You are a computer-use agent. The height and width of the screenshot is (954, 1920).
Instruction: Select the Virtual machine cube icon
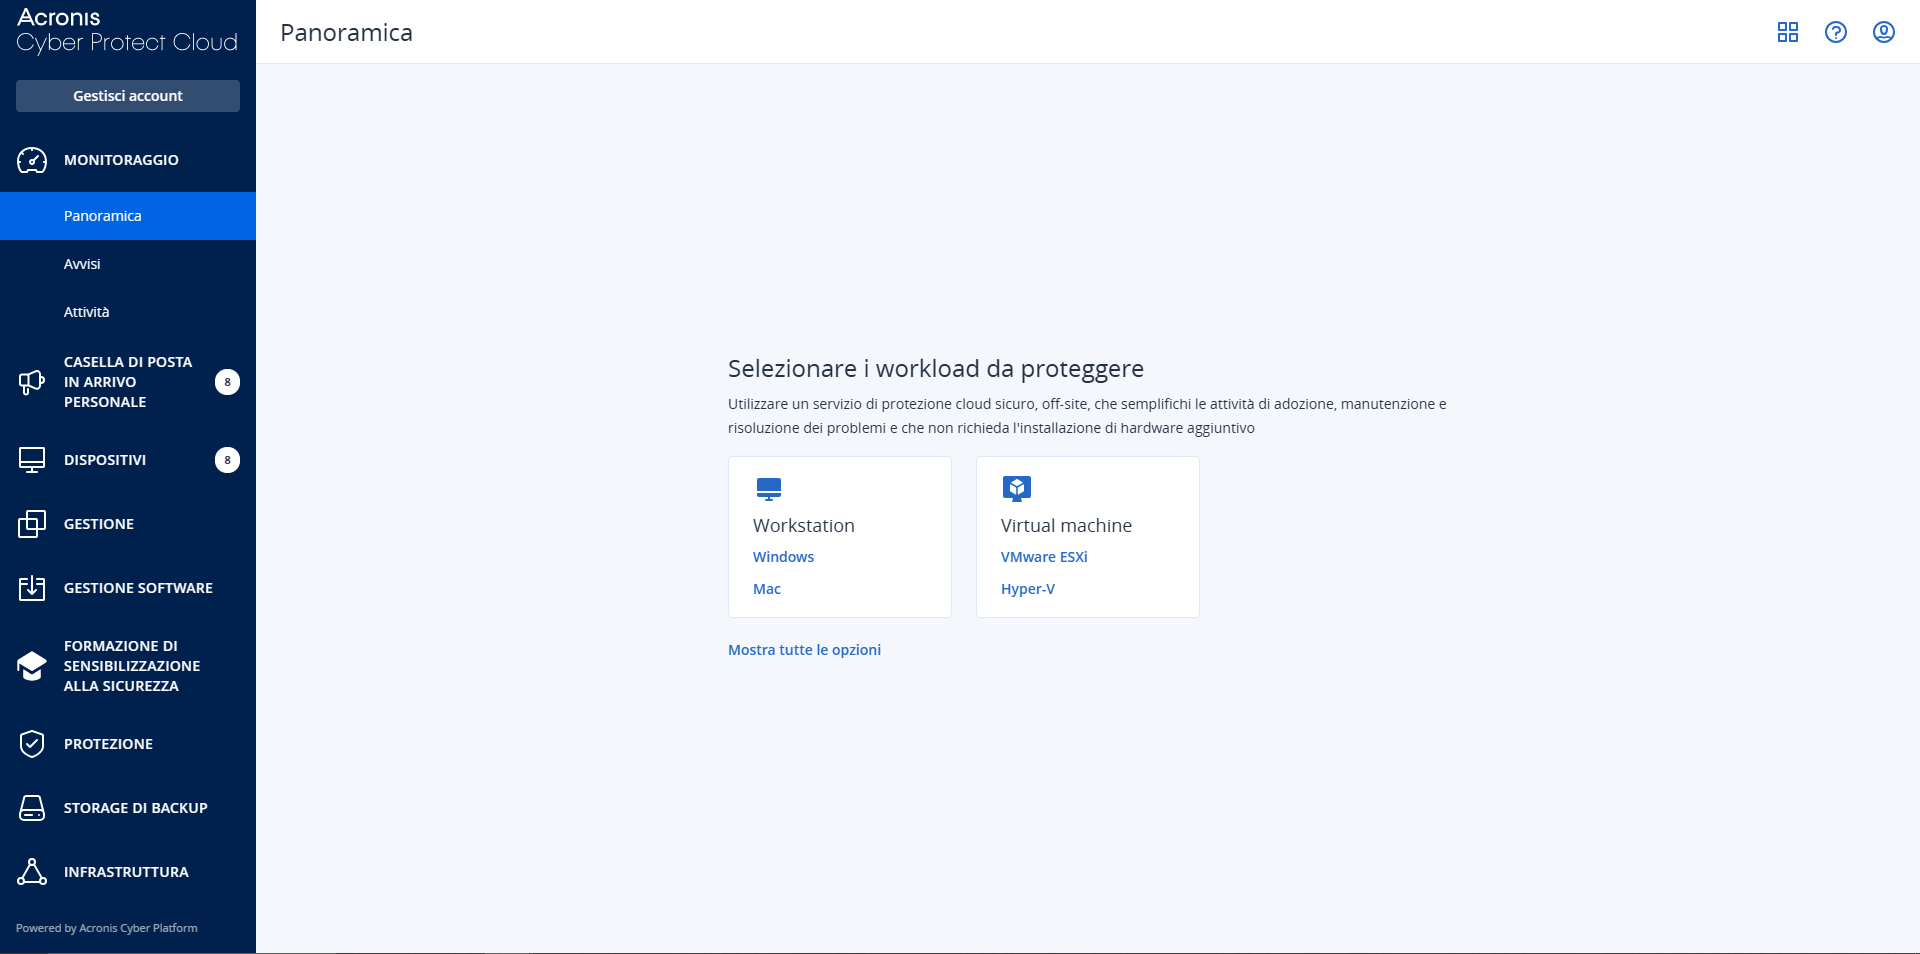click(x=1017, y=489)
